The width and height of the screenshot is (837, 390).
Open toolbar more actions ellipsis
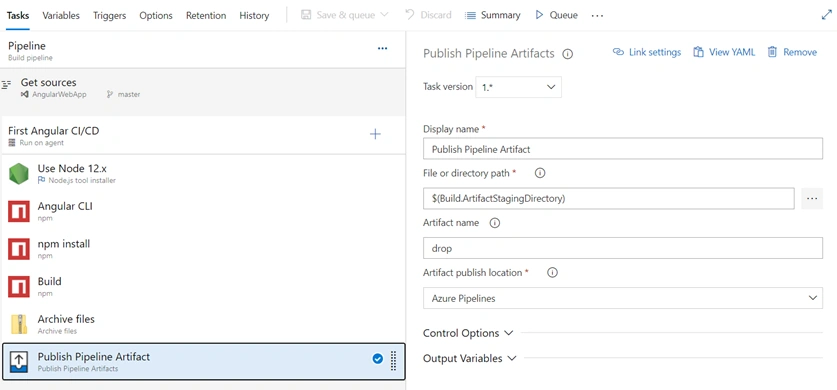pos(597,15)
